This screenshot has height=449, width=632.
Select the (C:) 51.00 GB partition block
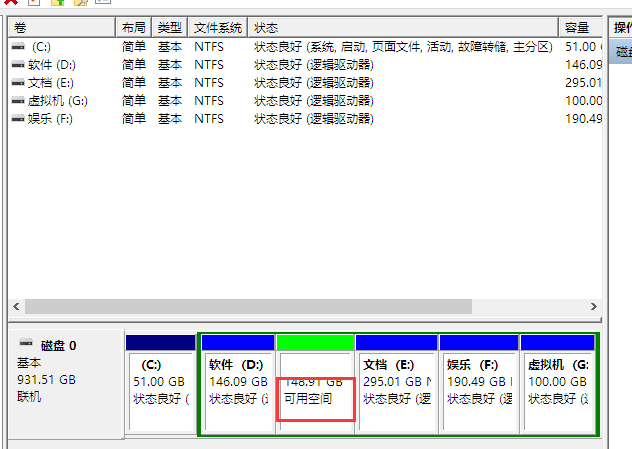(x=161, y=384)
